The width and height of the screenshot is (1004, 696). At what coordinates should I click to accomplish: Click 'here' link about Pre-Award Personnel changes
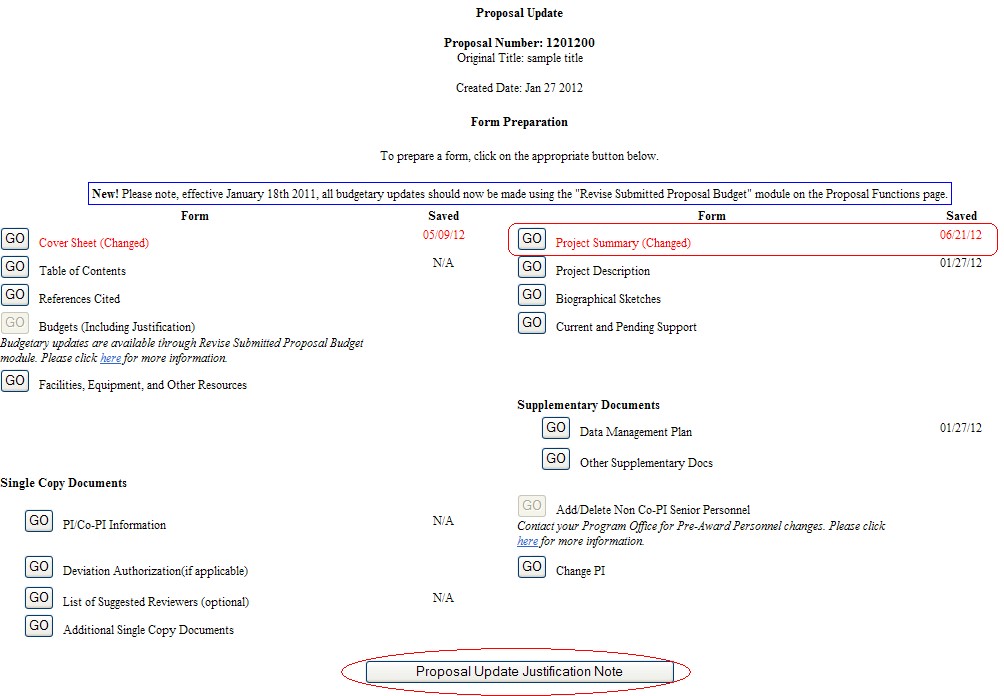tap(527, 541)
